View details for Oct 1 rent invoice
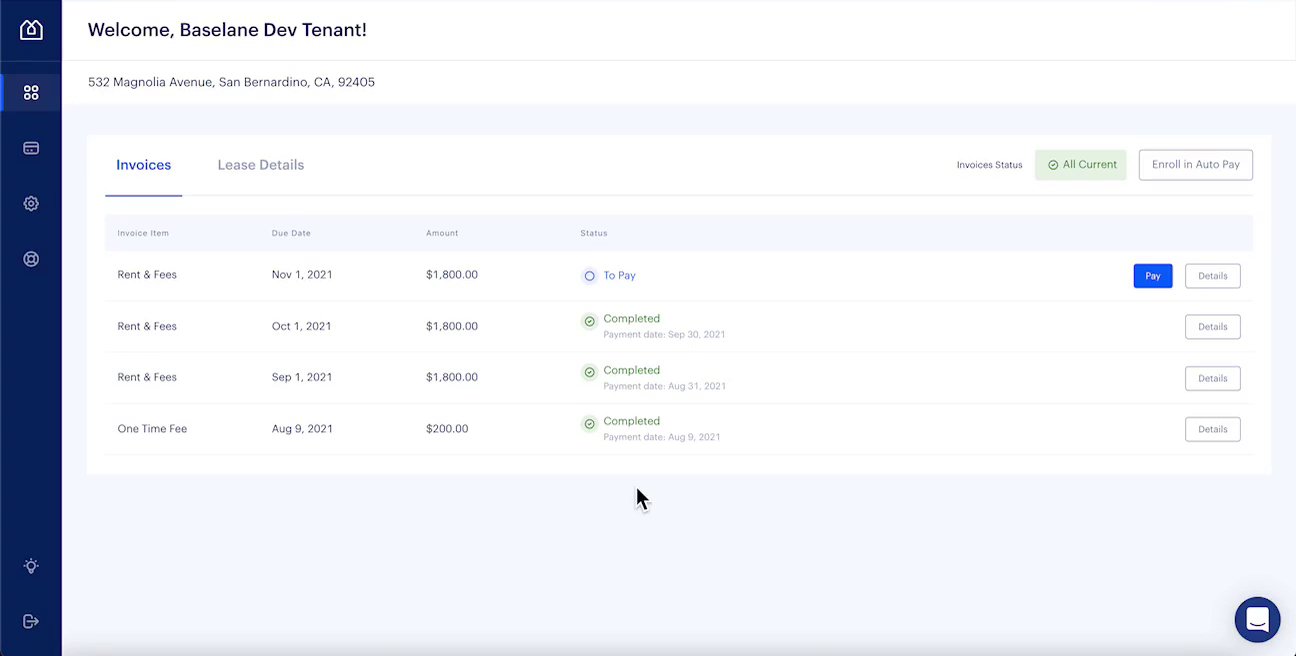The width and height of the screenshot is (1296, 656). pos(1212,327)
